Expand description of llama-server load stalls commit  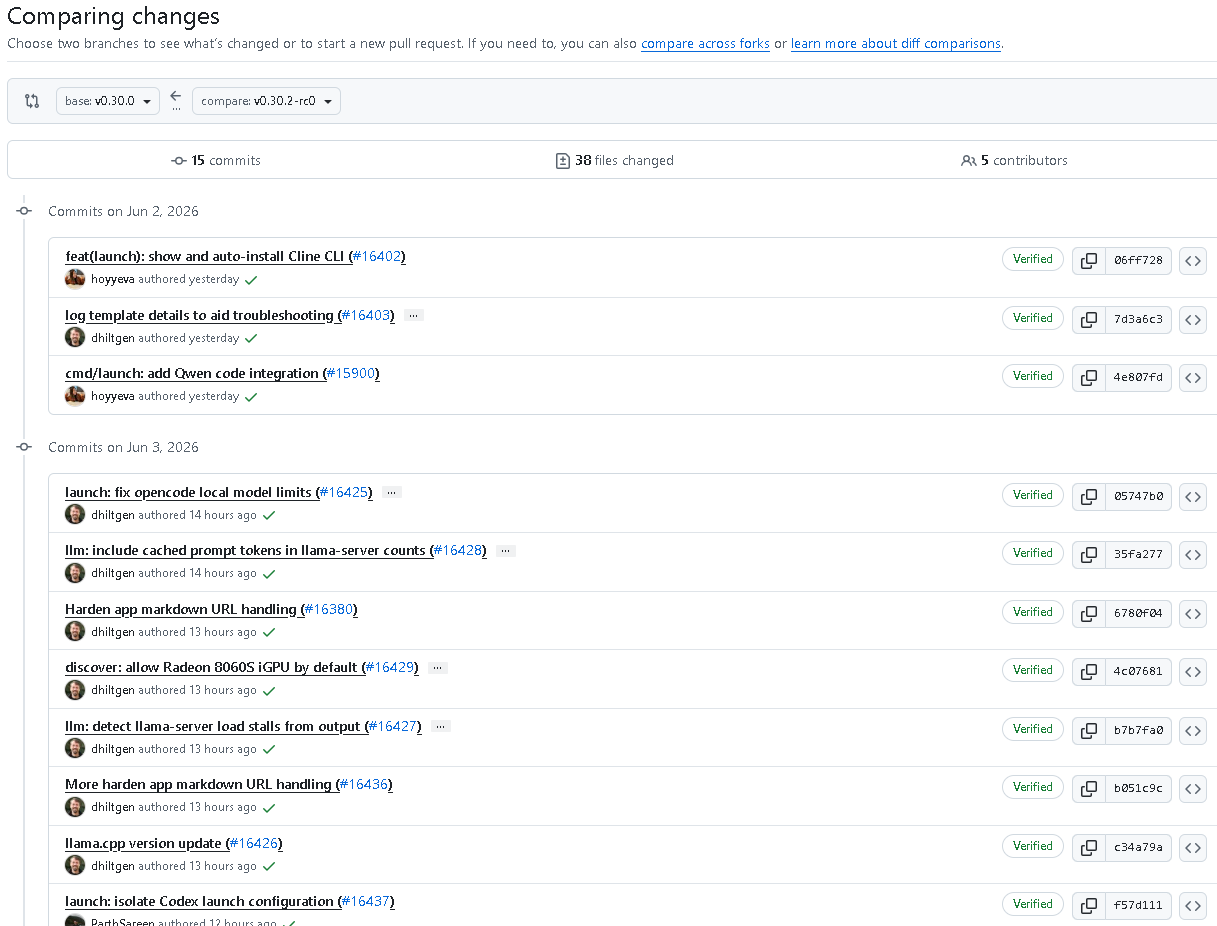[440, 726]
